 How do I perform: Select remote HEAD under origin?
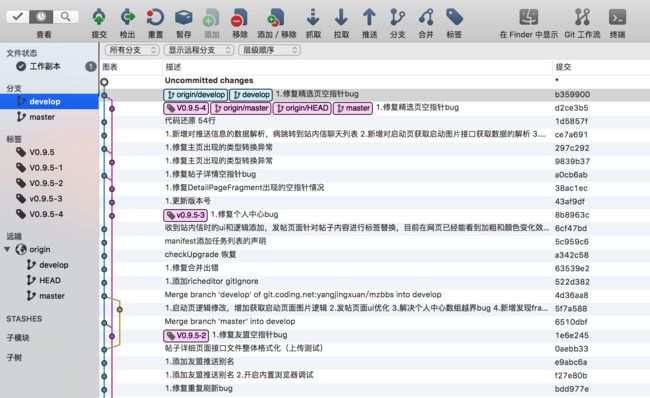pos(49,280)
